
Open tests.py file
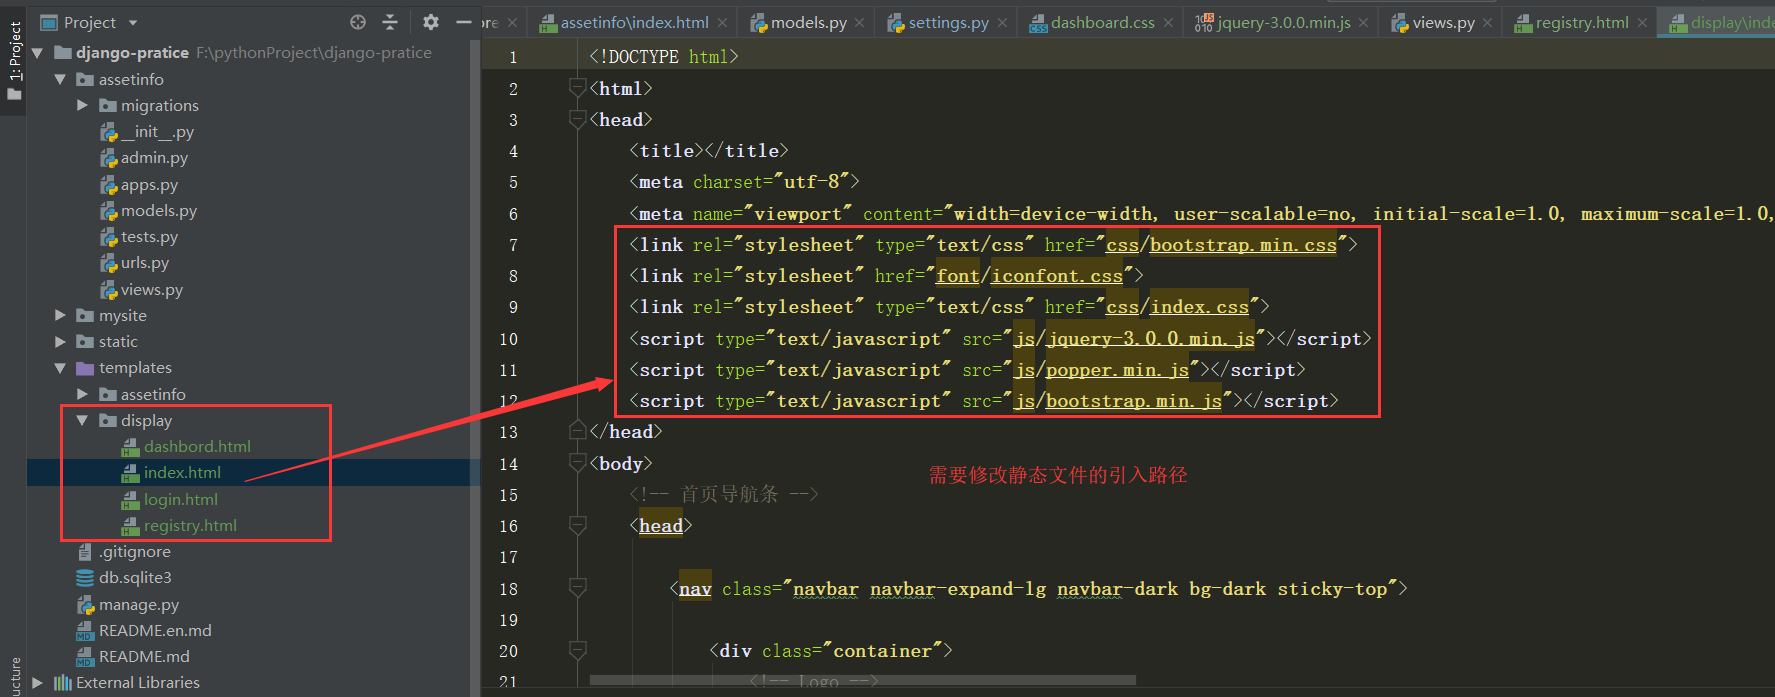[x=149, y=237]
